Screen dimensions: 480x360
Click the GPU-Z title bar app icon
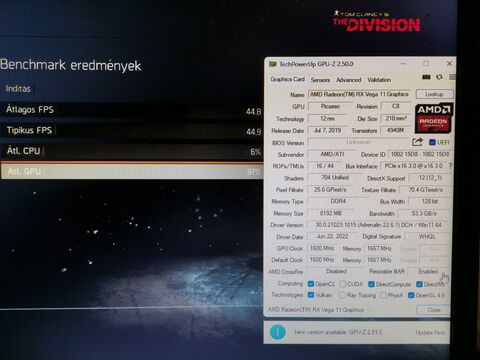(x=273, y=64)
